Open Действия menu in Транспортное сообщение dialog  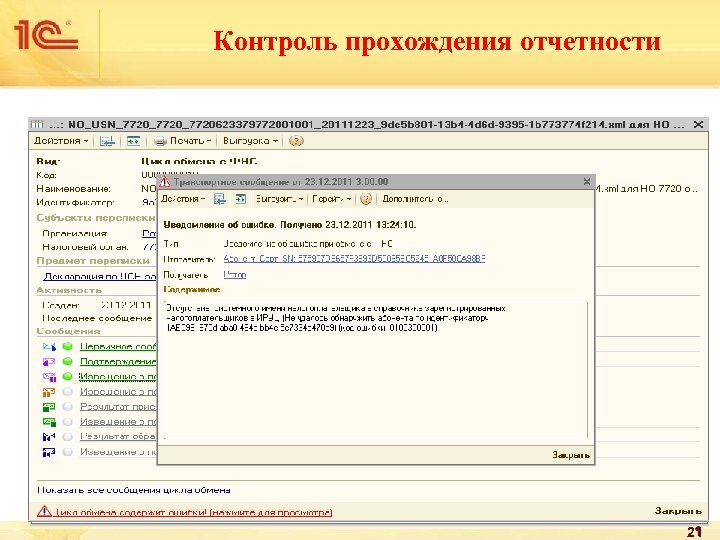tap(183, 199)
